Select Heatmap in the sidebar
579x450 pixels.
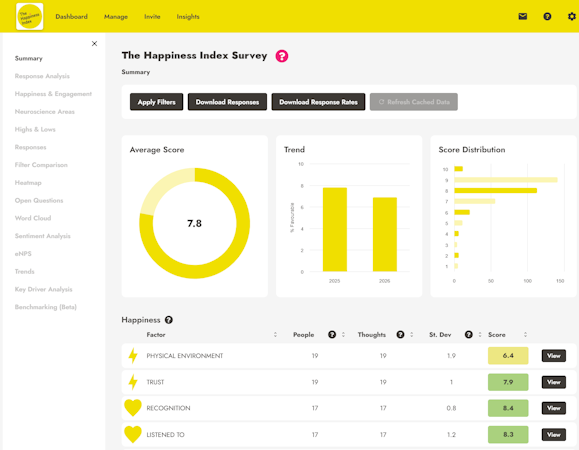click(x=28, y=183)
